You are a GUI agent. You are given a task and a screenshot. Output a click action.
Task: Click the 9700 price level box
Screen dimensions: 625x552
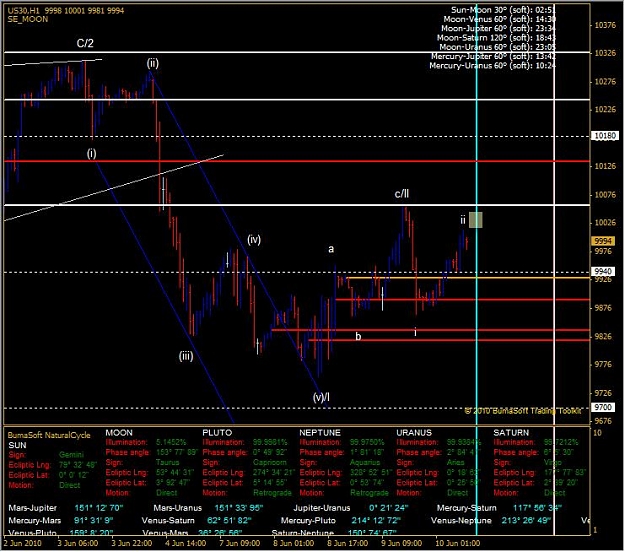(x=603, y=407)
